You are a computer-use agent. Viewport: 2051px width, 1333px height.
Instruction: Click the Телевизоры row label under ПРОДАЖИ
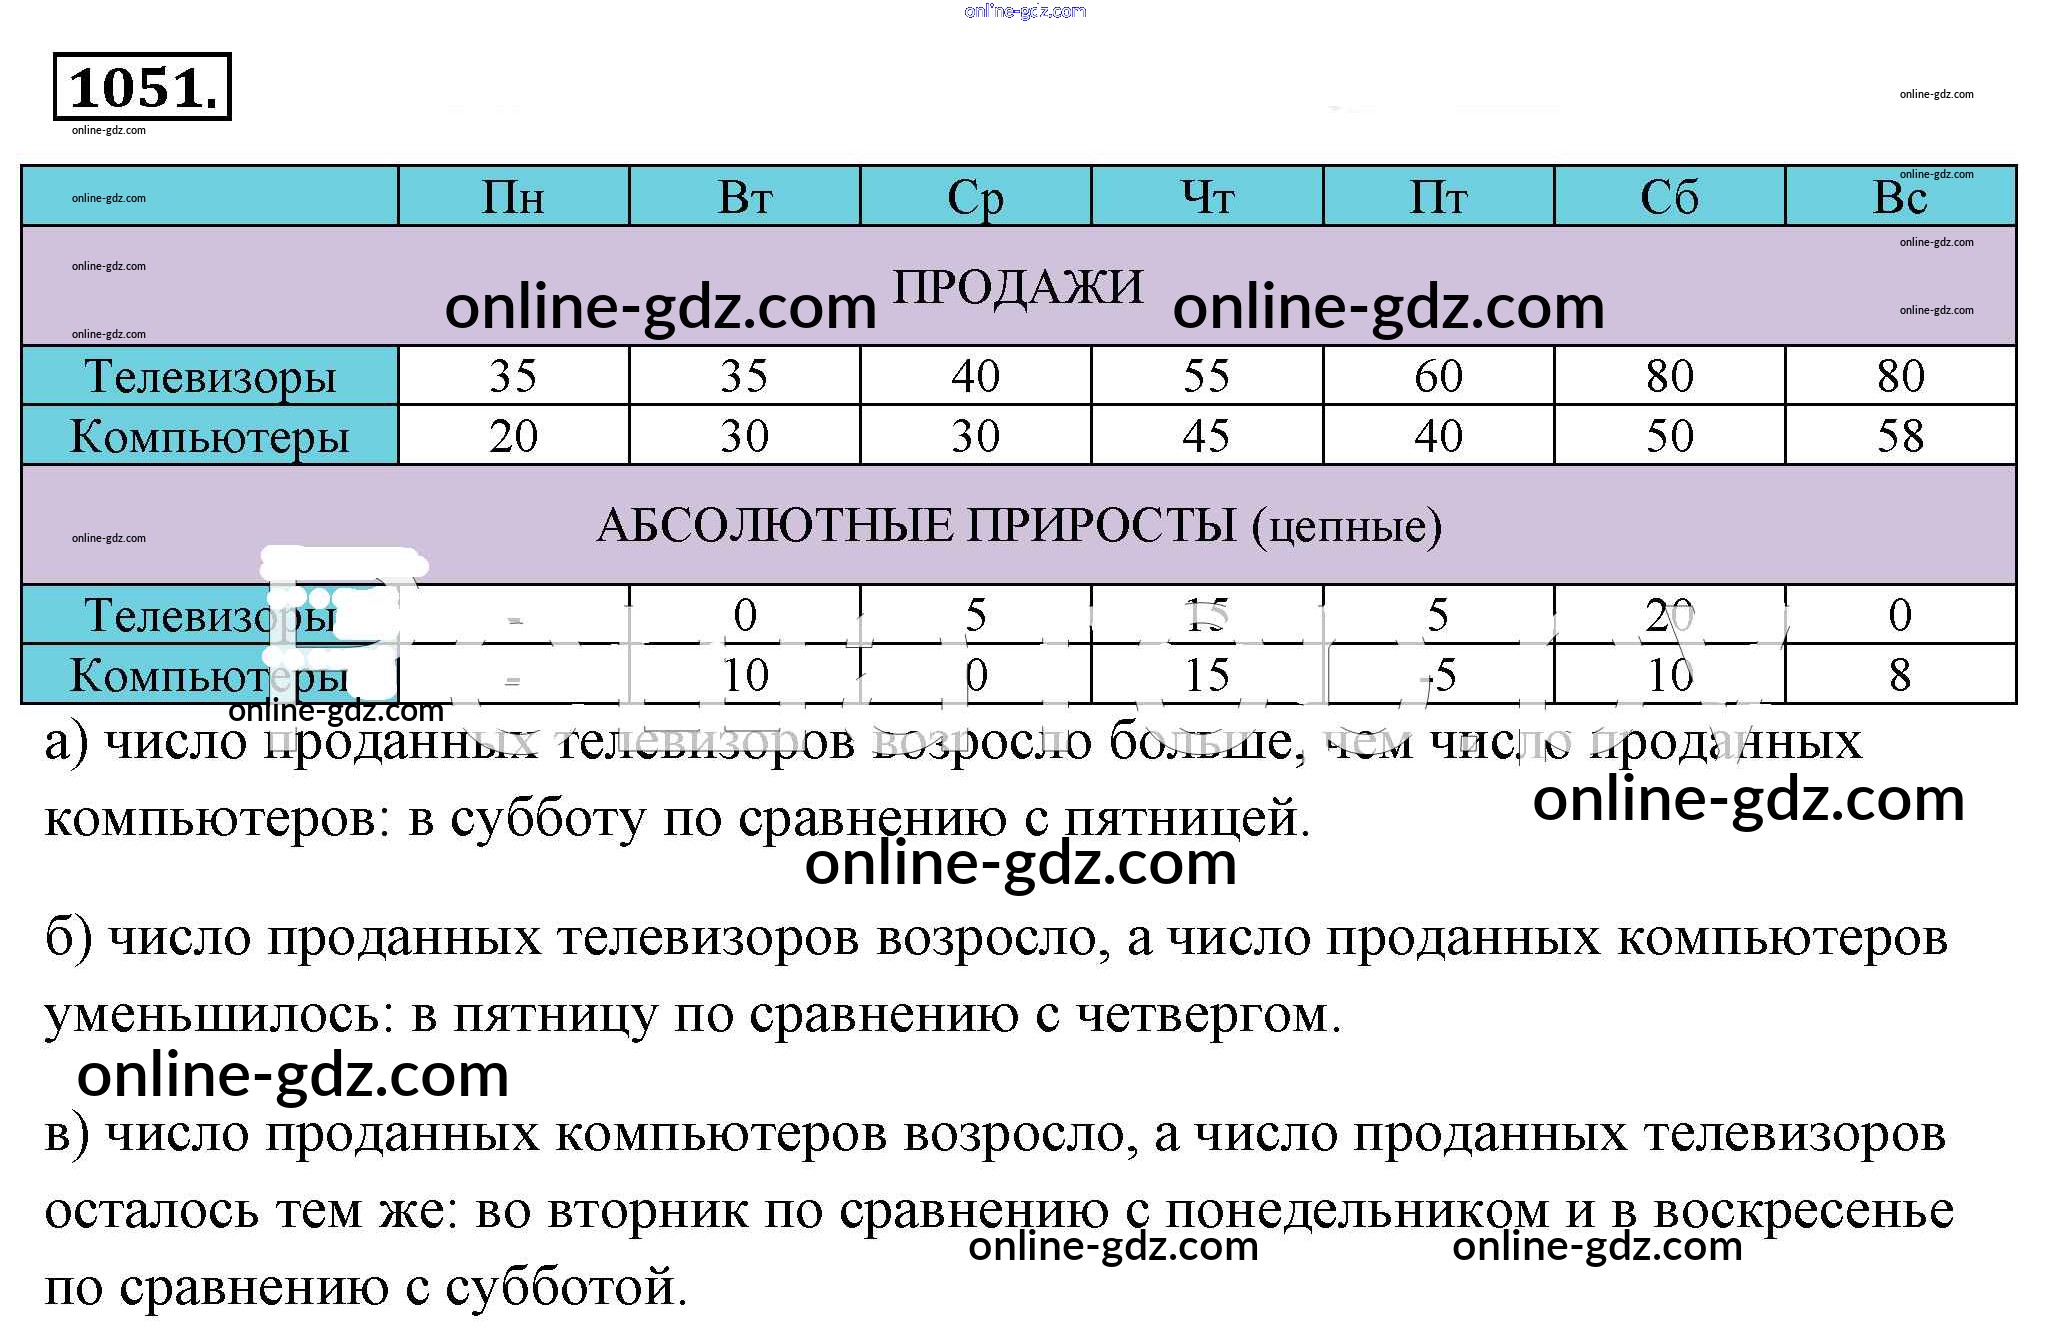[210, 377]
